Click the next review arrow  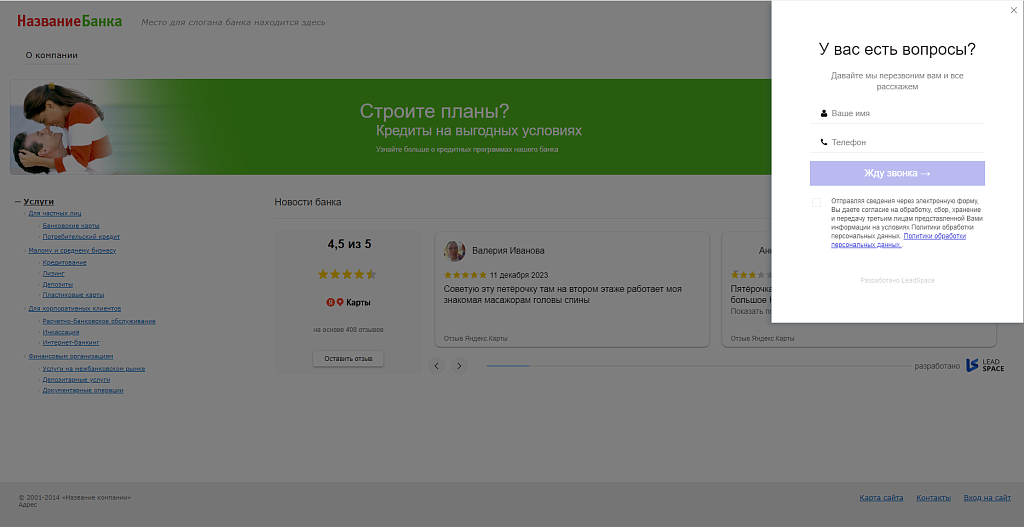click(460, 366)
